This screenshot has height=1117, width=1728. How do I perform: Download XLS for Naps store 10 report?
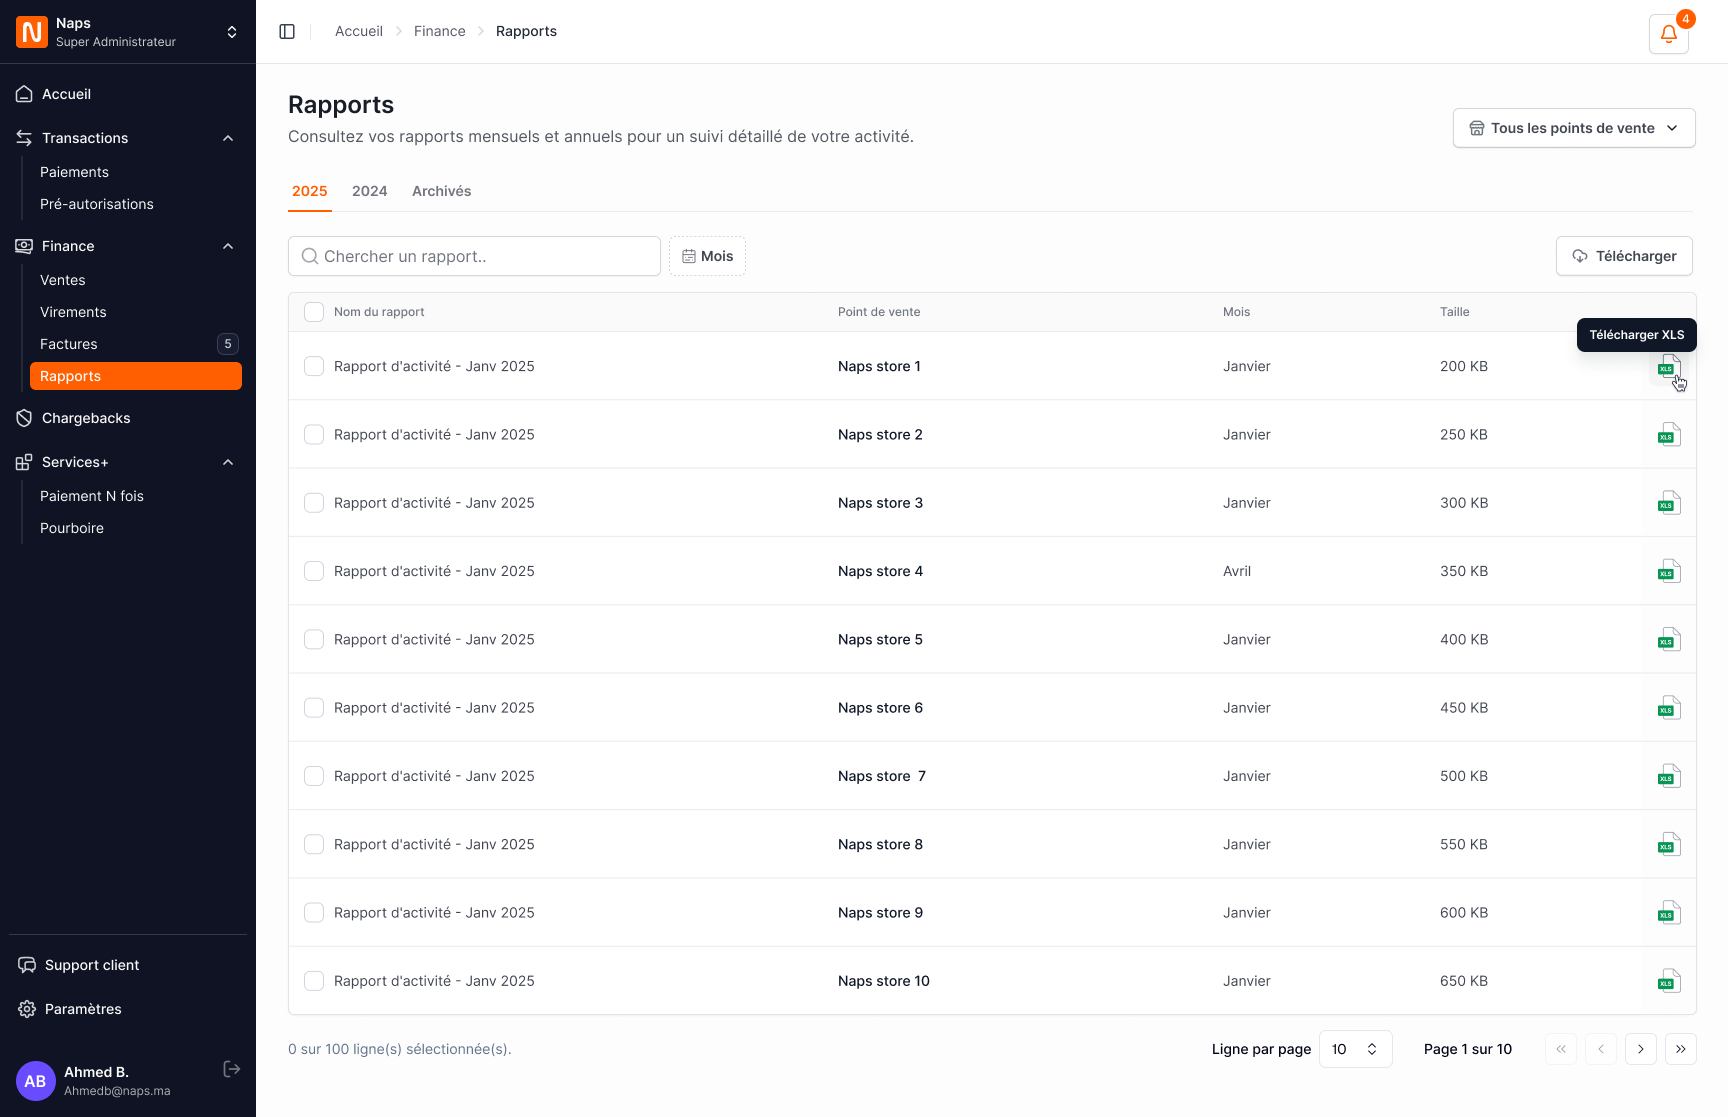click(x=1669, y=981)
